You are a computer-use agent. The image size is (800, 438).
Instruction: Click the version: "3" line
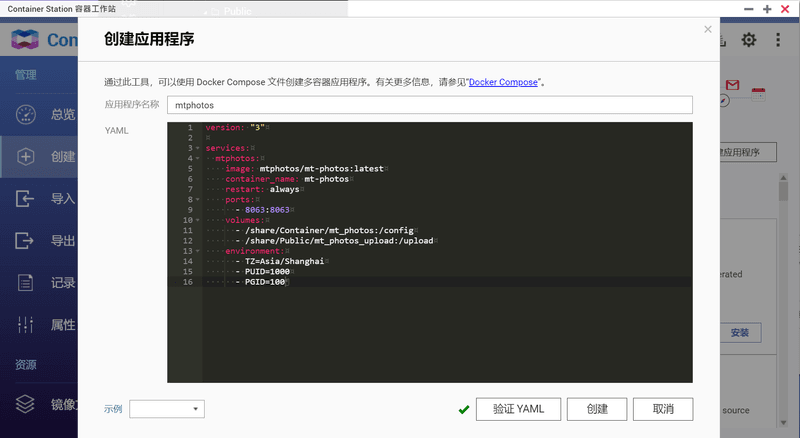235,128
